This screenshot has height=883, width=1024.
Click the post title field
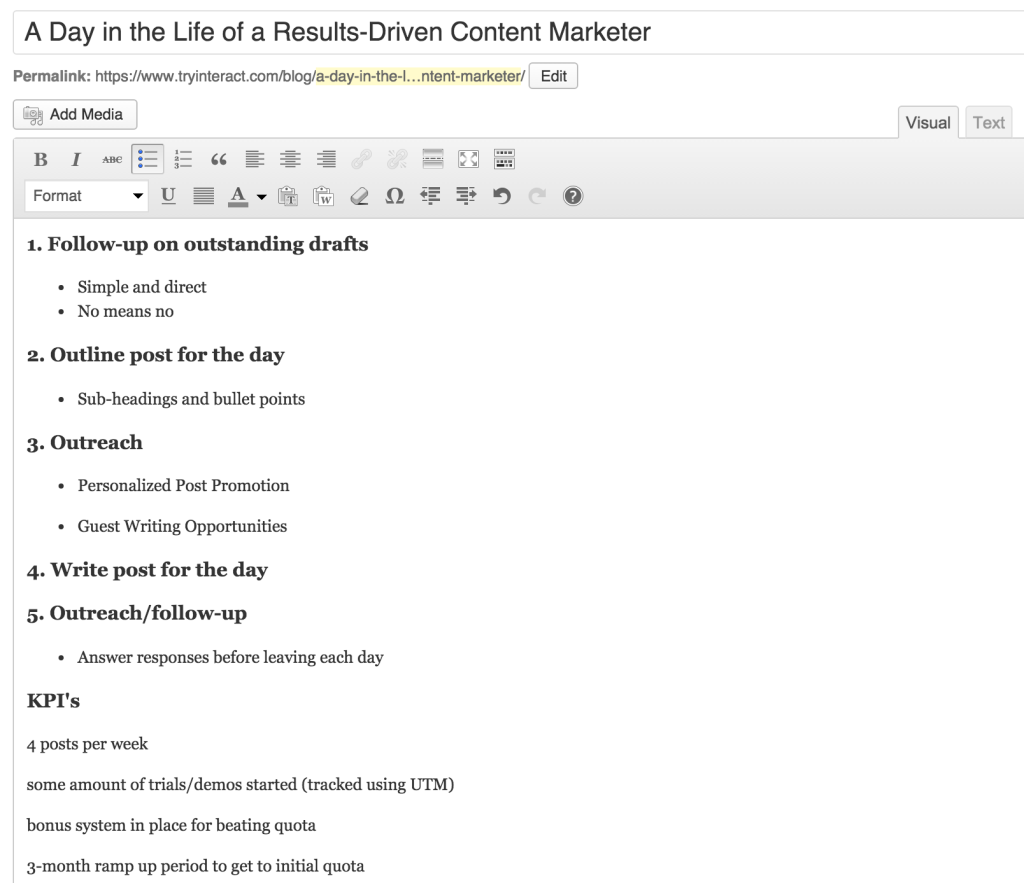519,32
